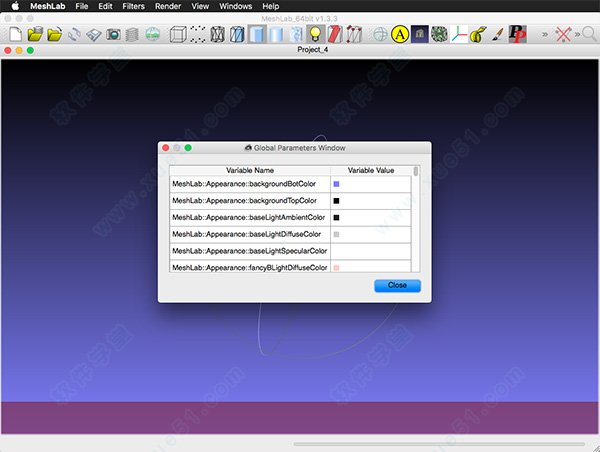Open the View menu
The height and width of the screenshot is (452, 600).
point(200,6)
